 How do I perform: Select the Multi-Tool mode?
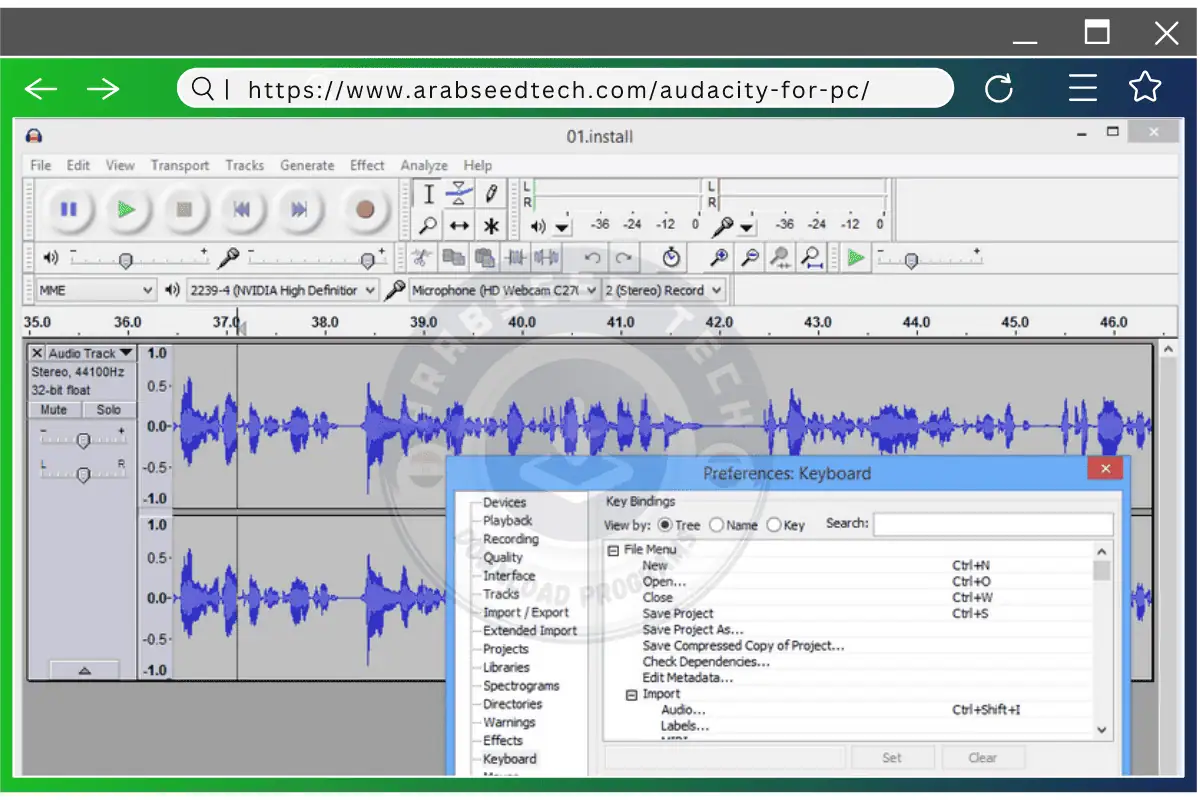[490, 226]
